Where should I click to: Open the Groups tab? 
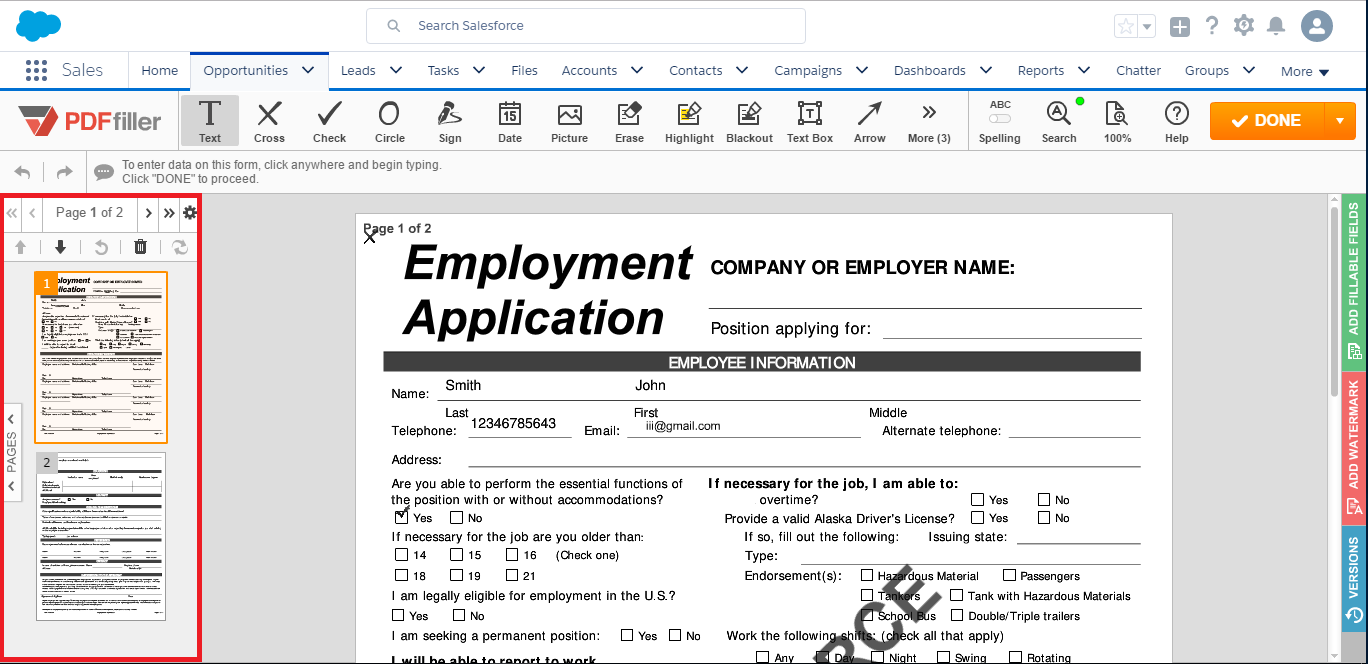1207,70
